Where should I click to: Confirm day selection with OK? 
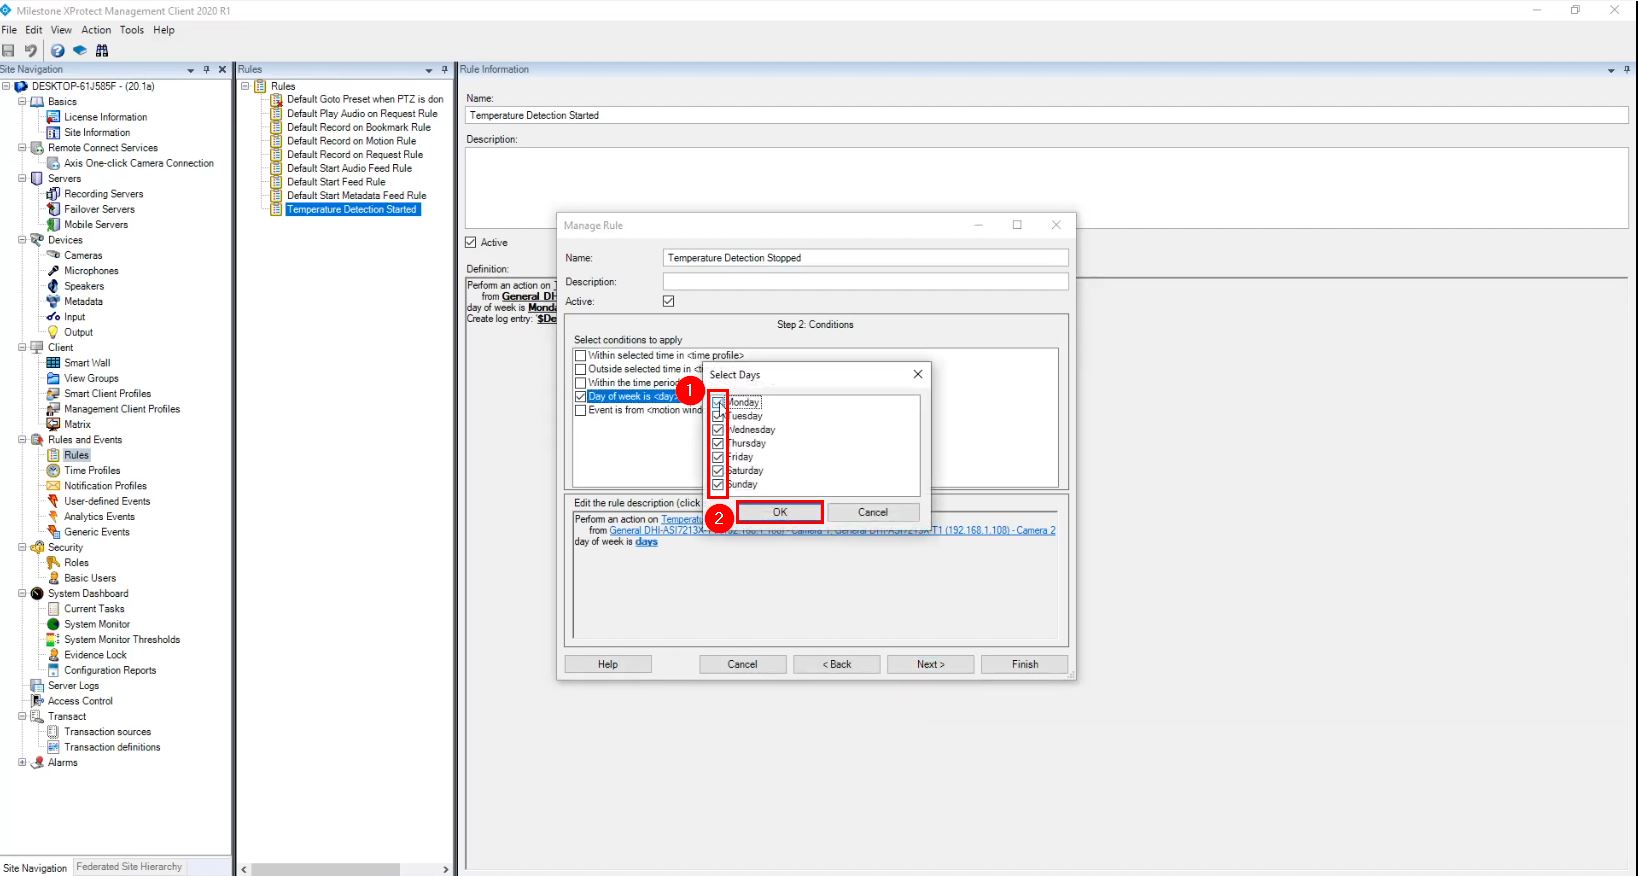[x=780, y=512]
